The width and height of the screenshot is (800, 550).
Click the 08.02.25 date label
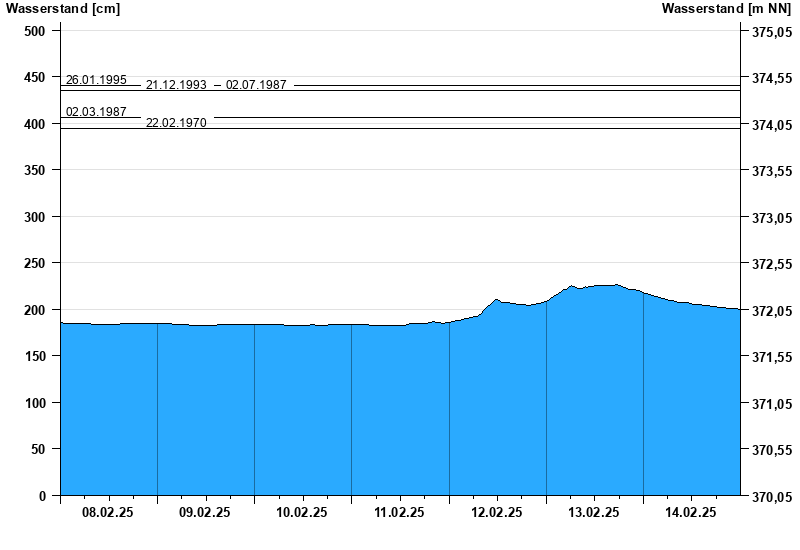[x=108, y=512]
